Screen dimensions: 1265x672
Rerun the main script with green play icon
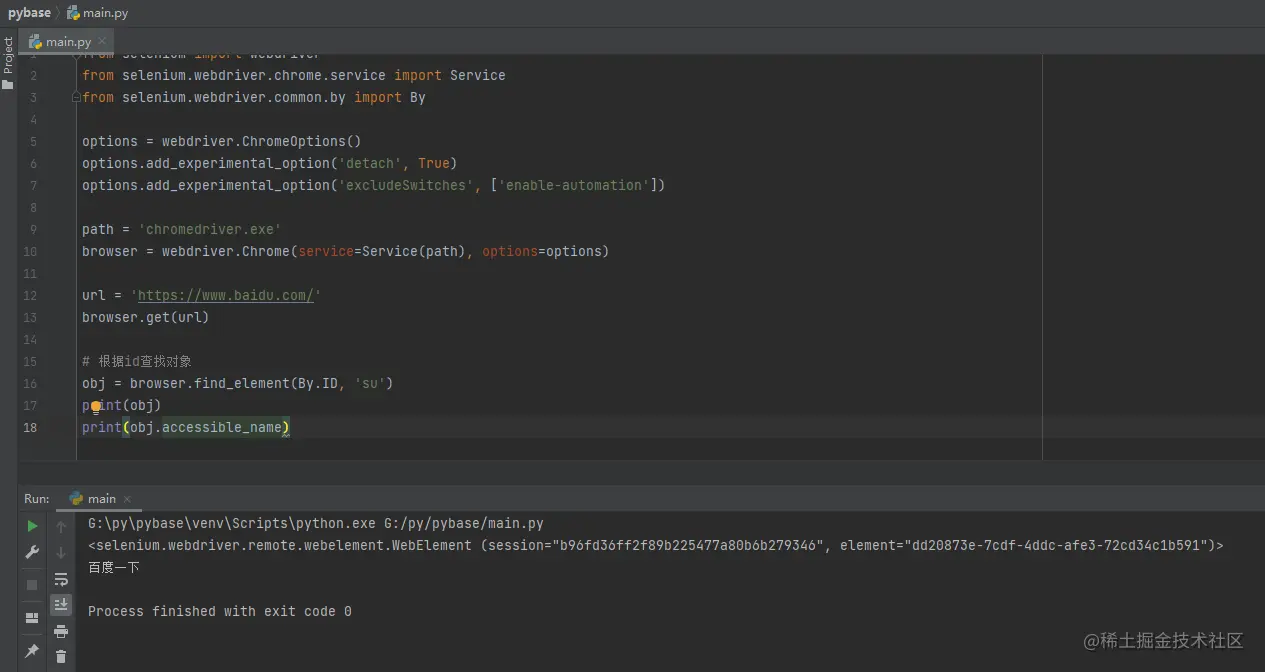[x=32, y=526]
